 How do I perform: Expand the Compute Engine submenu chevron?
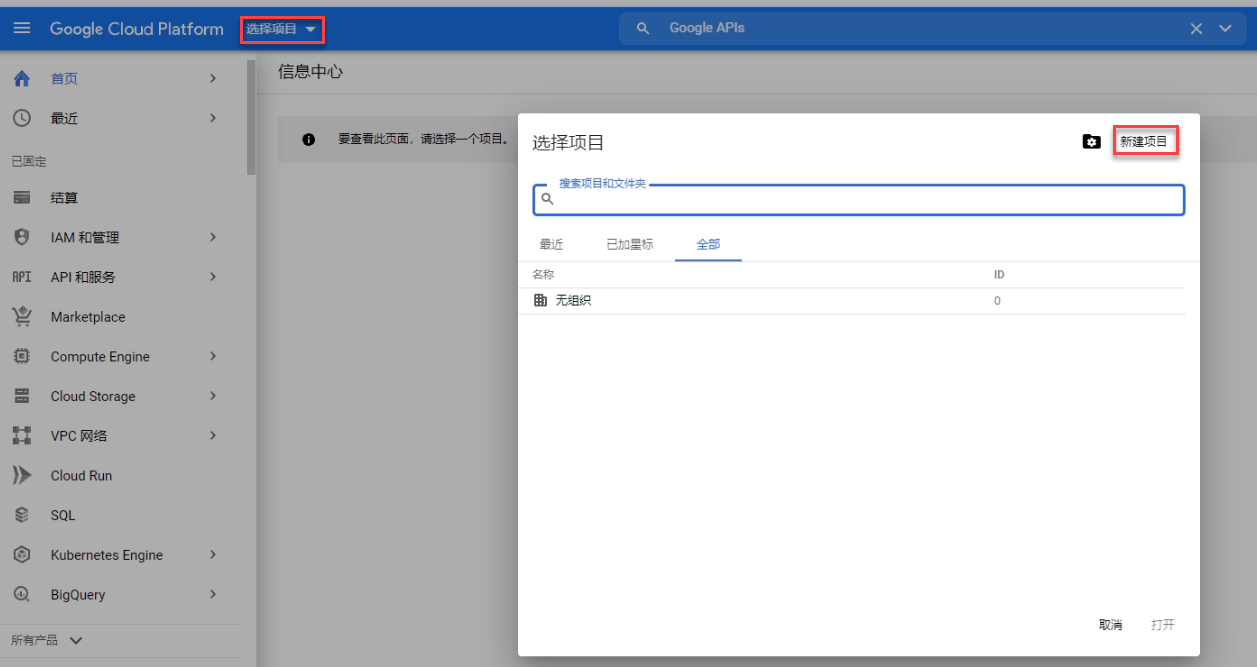(x=213, y=356)
